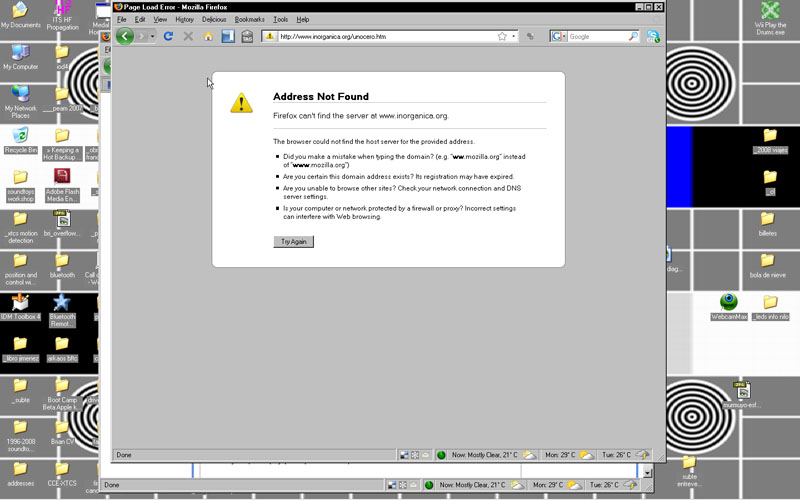
Task: Click the magnifier search icon
Action: (x=633, y=36)
